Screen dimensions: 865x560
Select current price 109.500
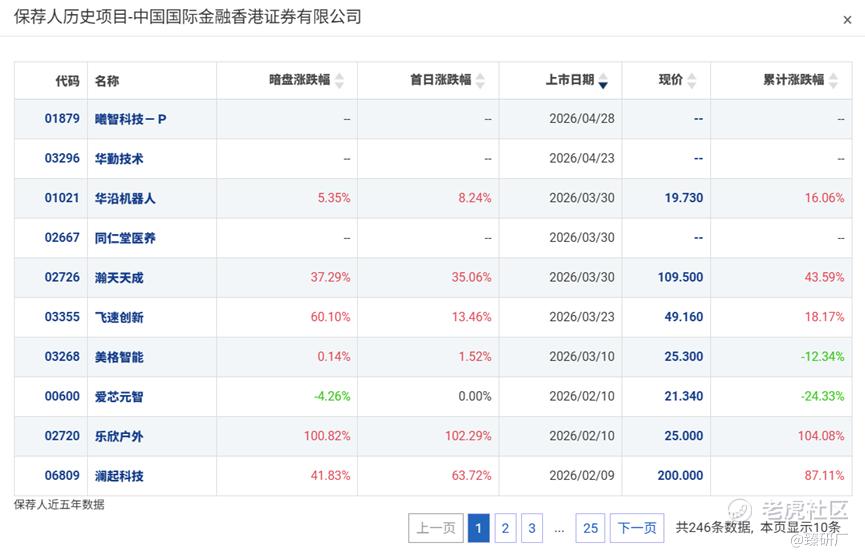click(x=681, y=278)
